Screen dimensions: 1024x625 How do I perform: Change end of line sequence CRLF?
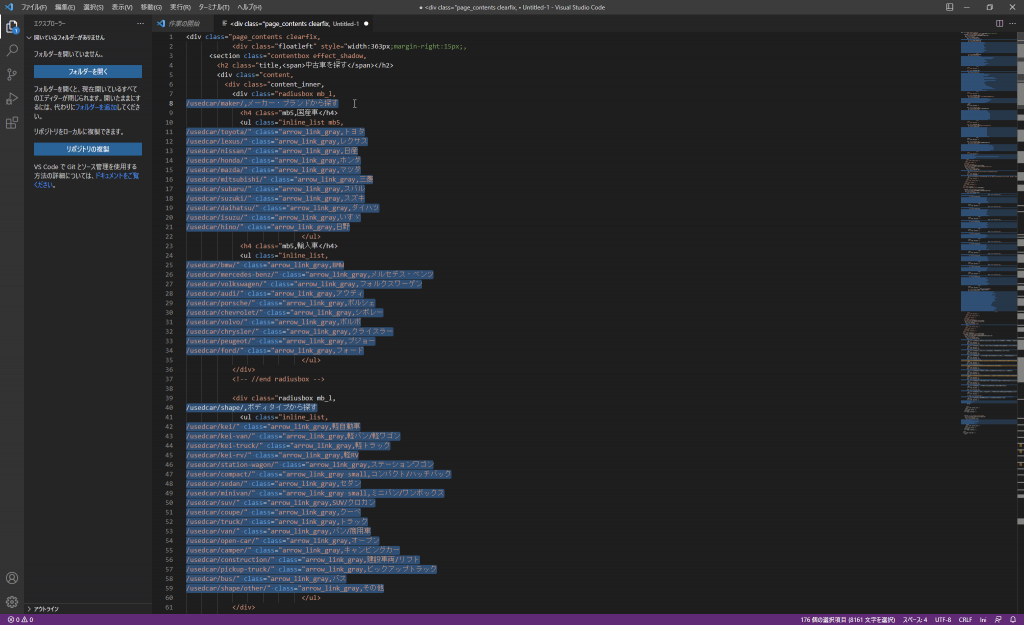pos(965,620)
